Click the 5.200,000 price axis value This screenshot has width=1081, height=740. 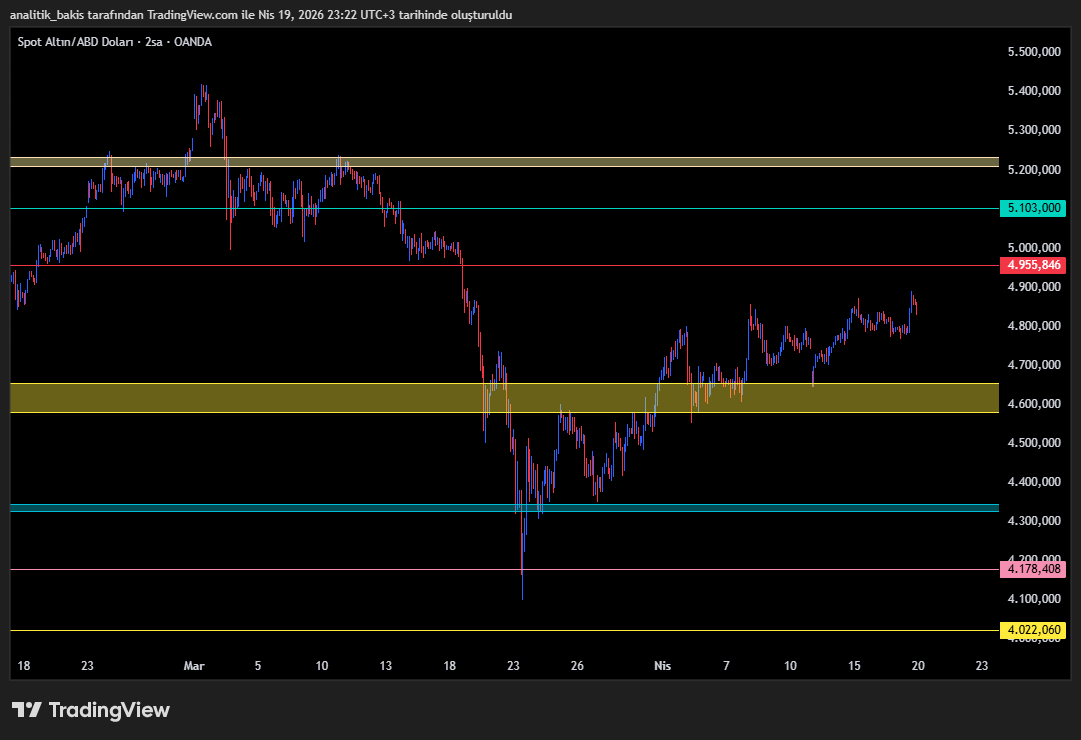point(1034,170)
